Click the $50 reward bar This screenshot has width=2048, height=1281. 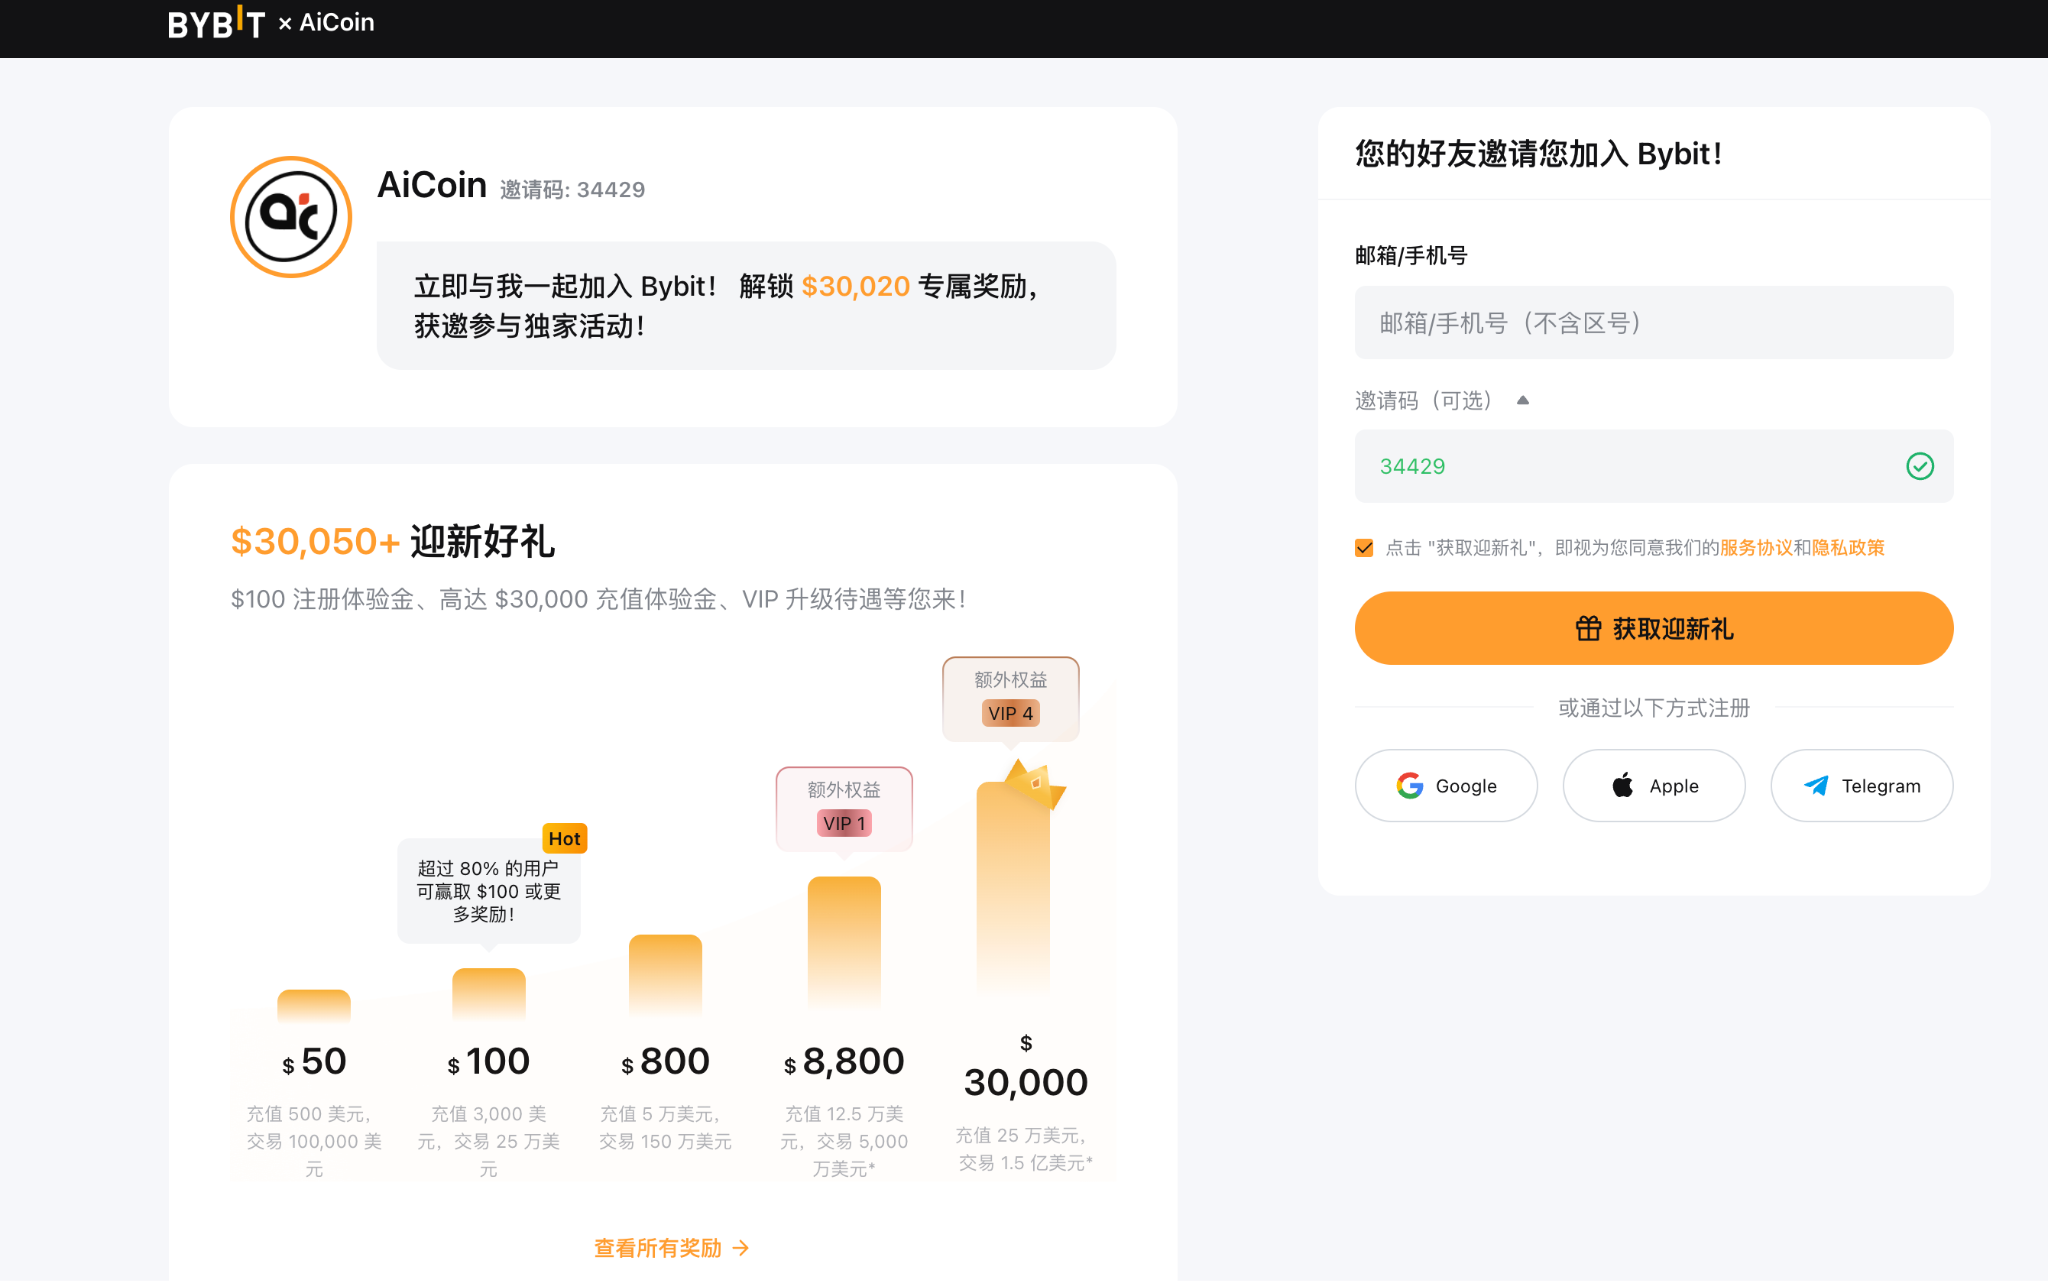click(314, 1006)
